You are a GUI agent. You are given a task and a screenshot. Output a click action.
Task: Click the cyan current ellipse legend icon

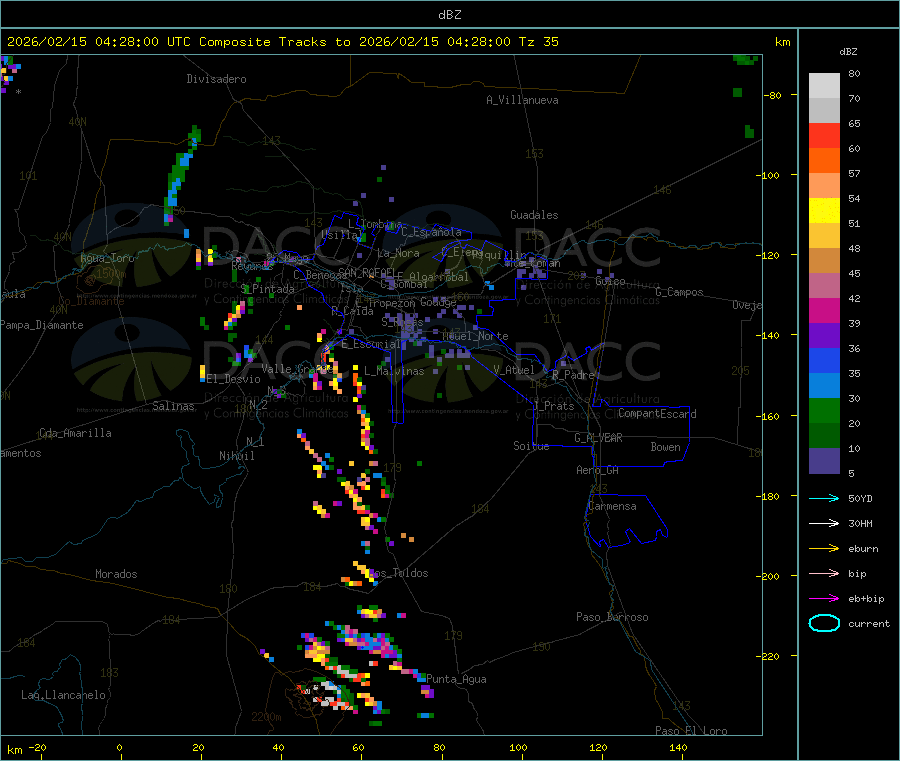pos(824,623)
